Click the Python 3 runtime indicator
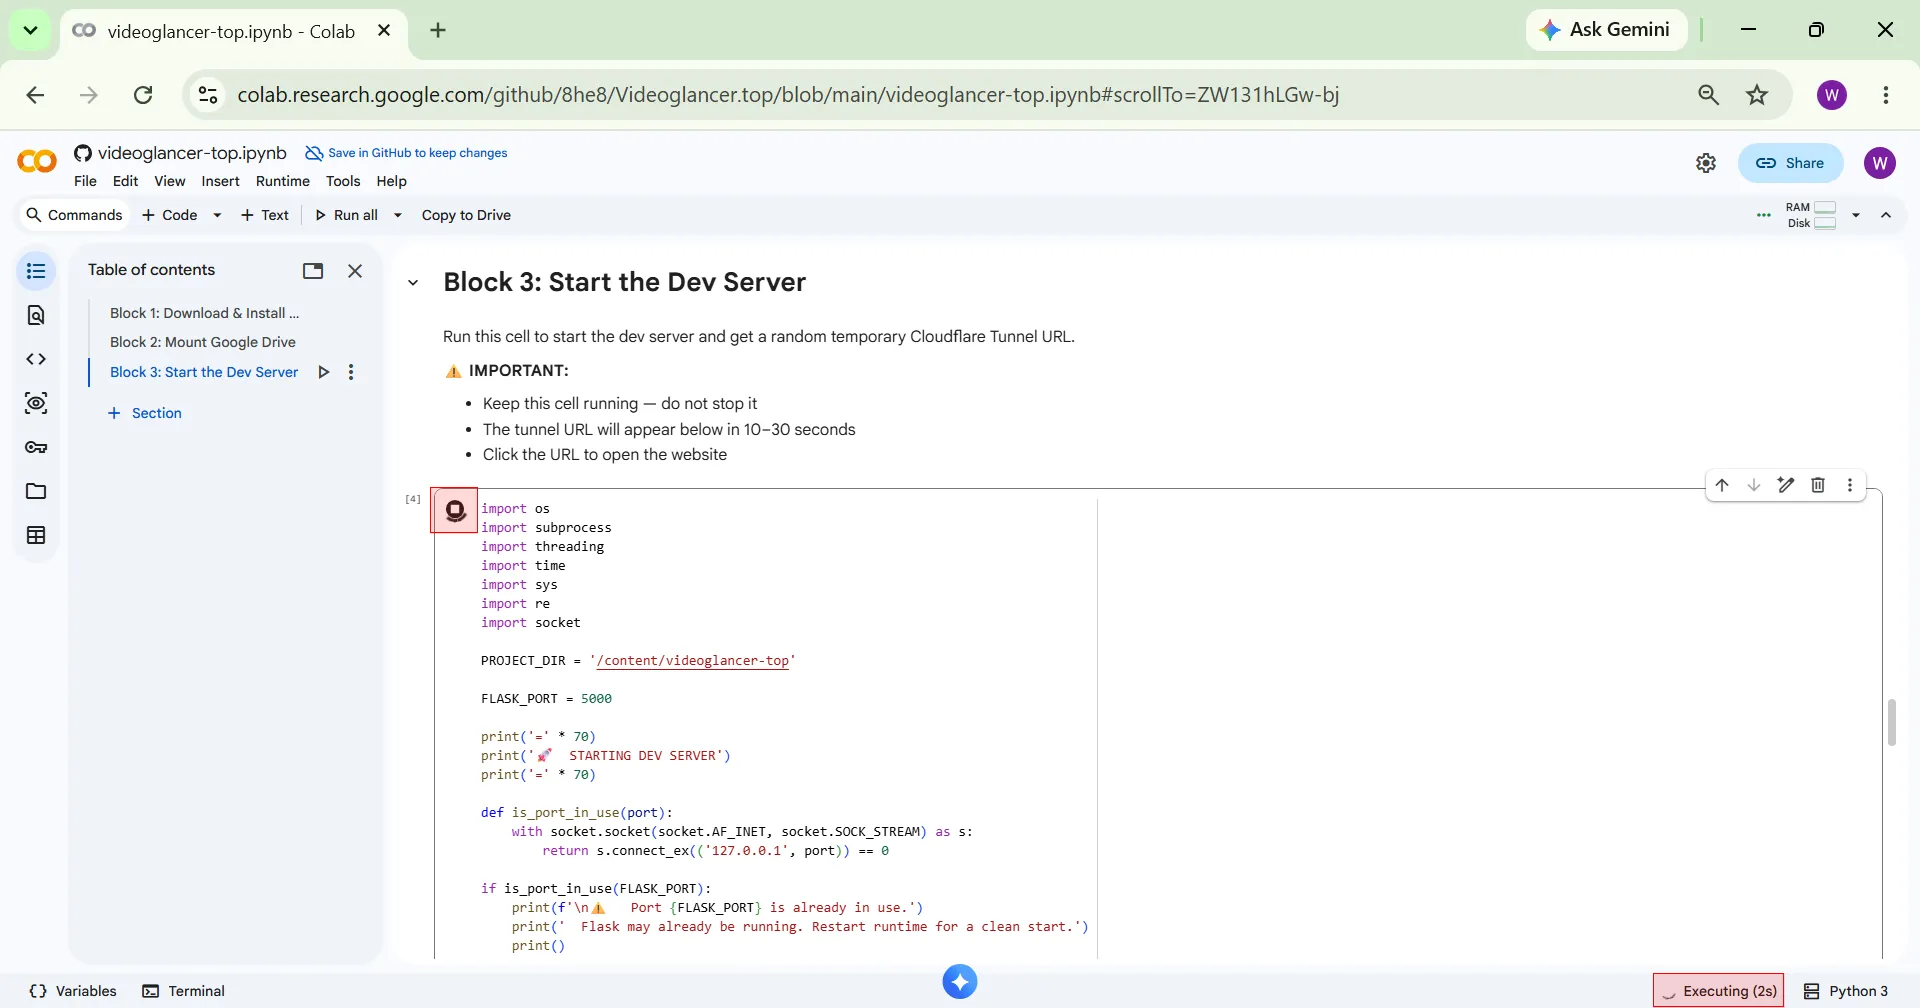 pos(1846,991)
